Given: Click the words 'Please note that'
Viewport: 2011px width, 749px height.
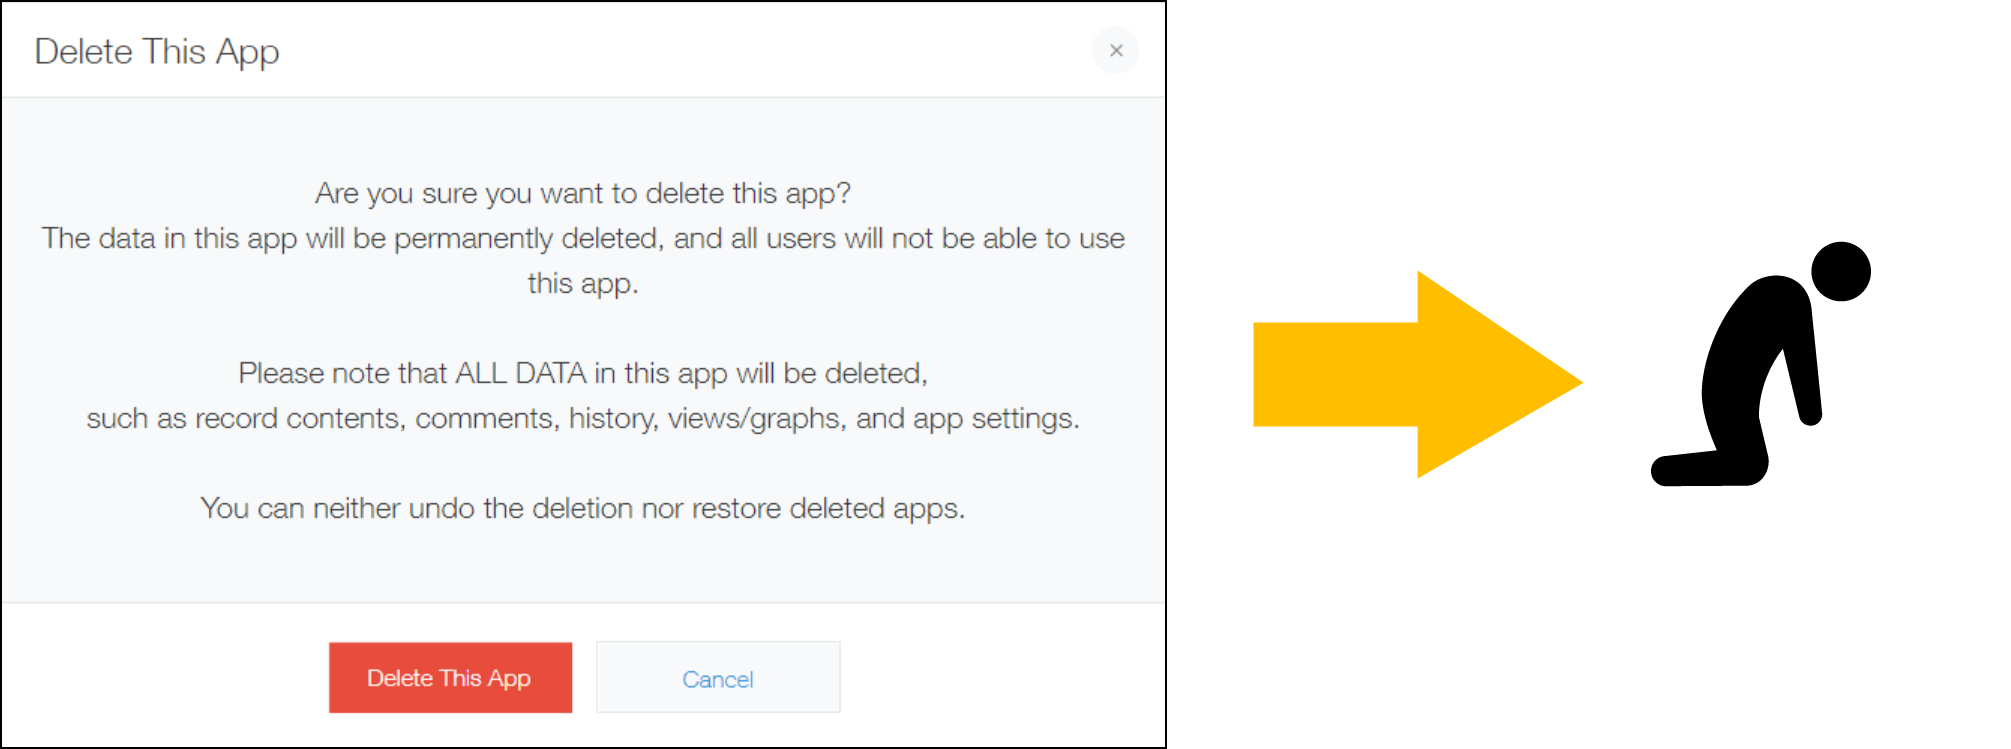Looking at the screenshot, I should (342, 373).
